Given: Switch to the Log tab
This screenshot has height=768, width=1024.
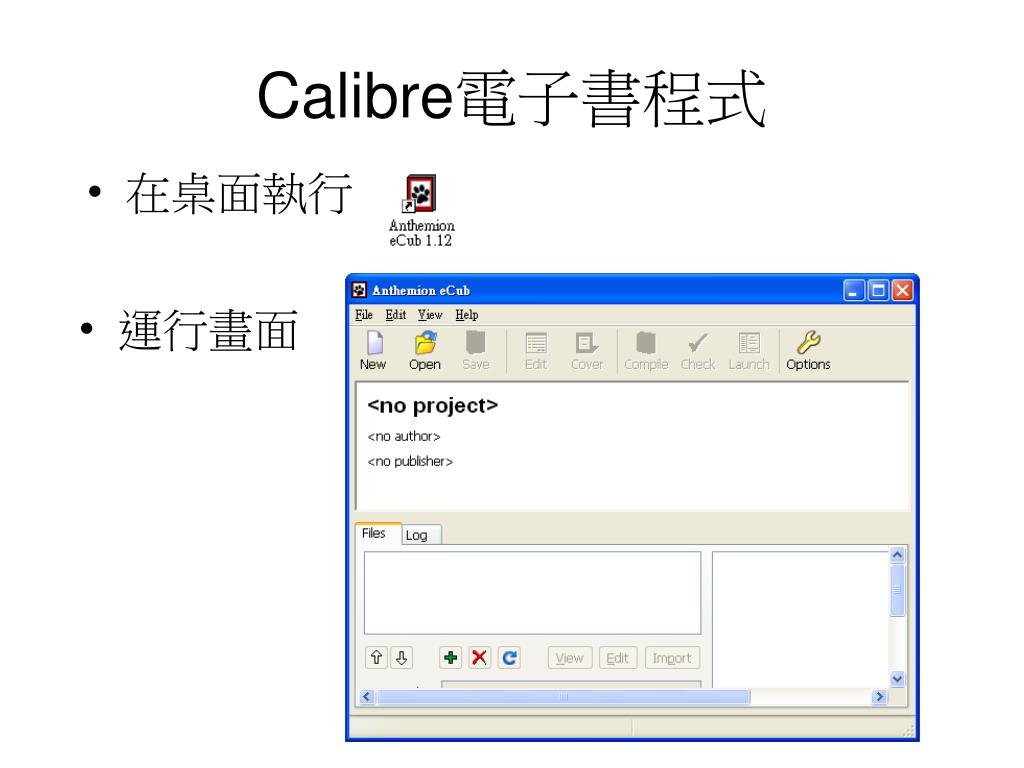Looking at the screenshot, I should click(421, 535).
